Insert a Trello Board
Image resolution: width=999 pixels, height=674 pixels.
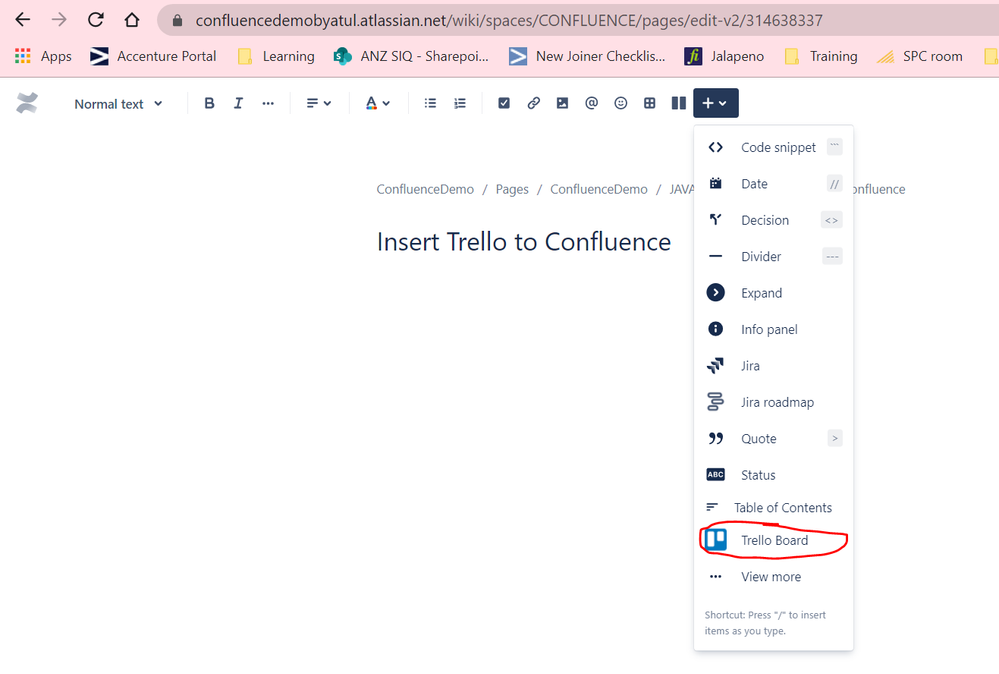click(x=773, y=540)
